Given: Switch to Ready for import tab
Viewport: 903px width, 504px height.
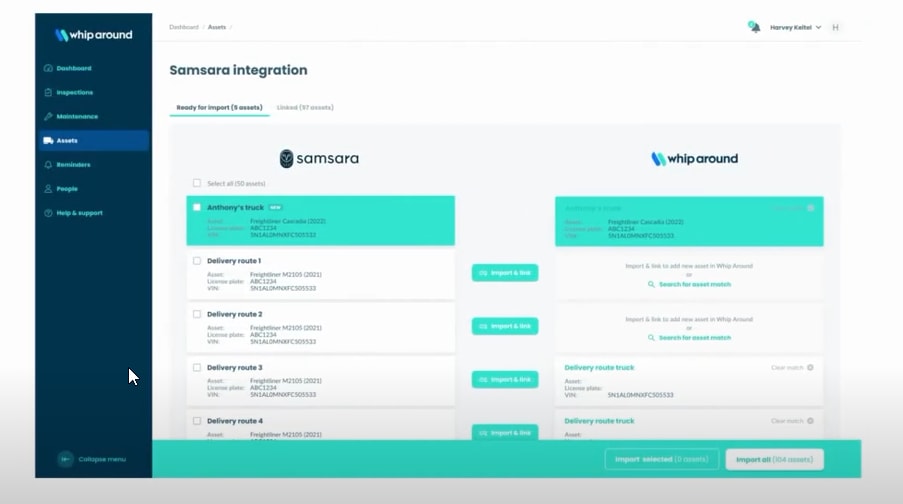Looking at the screenshot, I should pyautogui.click(x=219, y=108).
